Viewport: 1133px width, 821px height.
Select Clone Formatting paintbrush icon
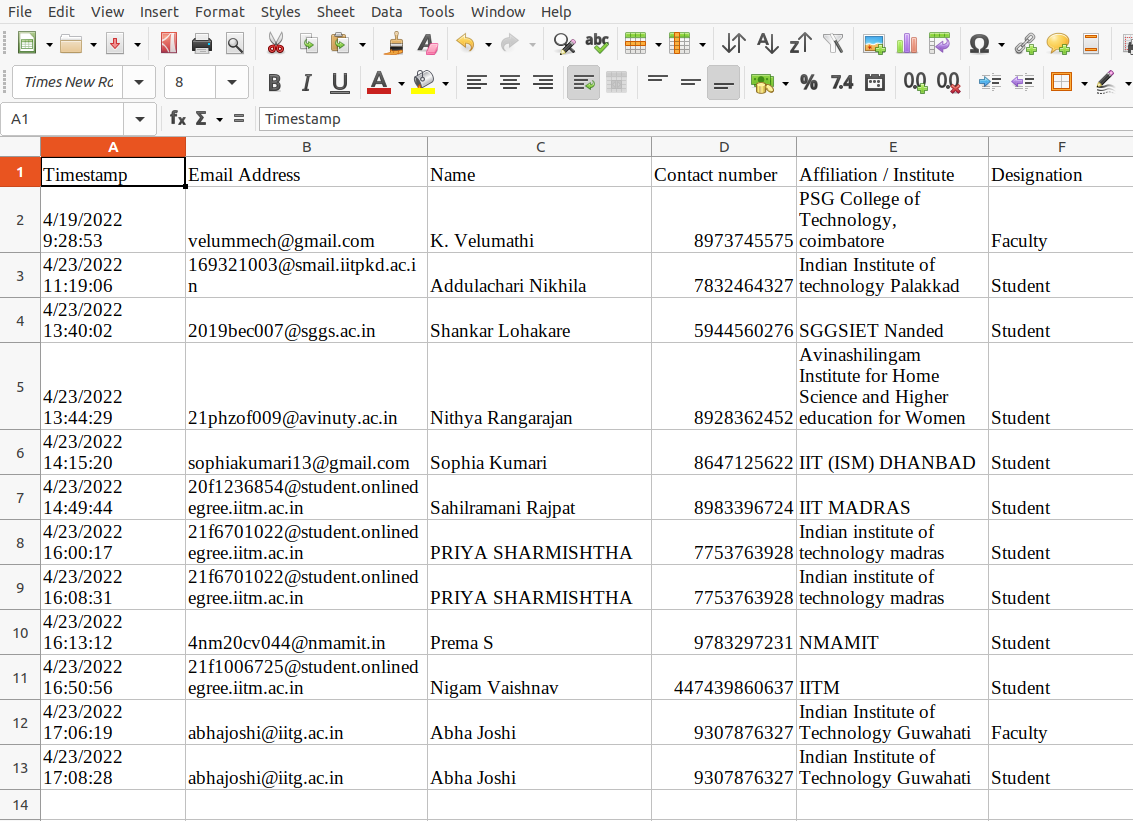tap(395, 43)
